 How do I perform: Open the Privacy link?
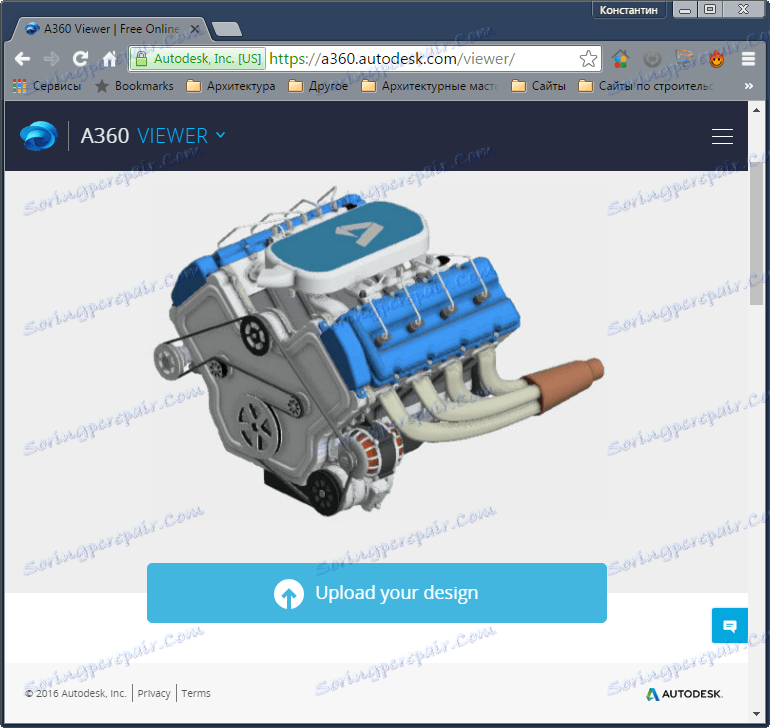pyautogui.click(x=154, y=693)
